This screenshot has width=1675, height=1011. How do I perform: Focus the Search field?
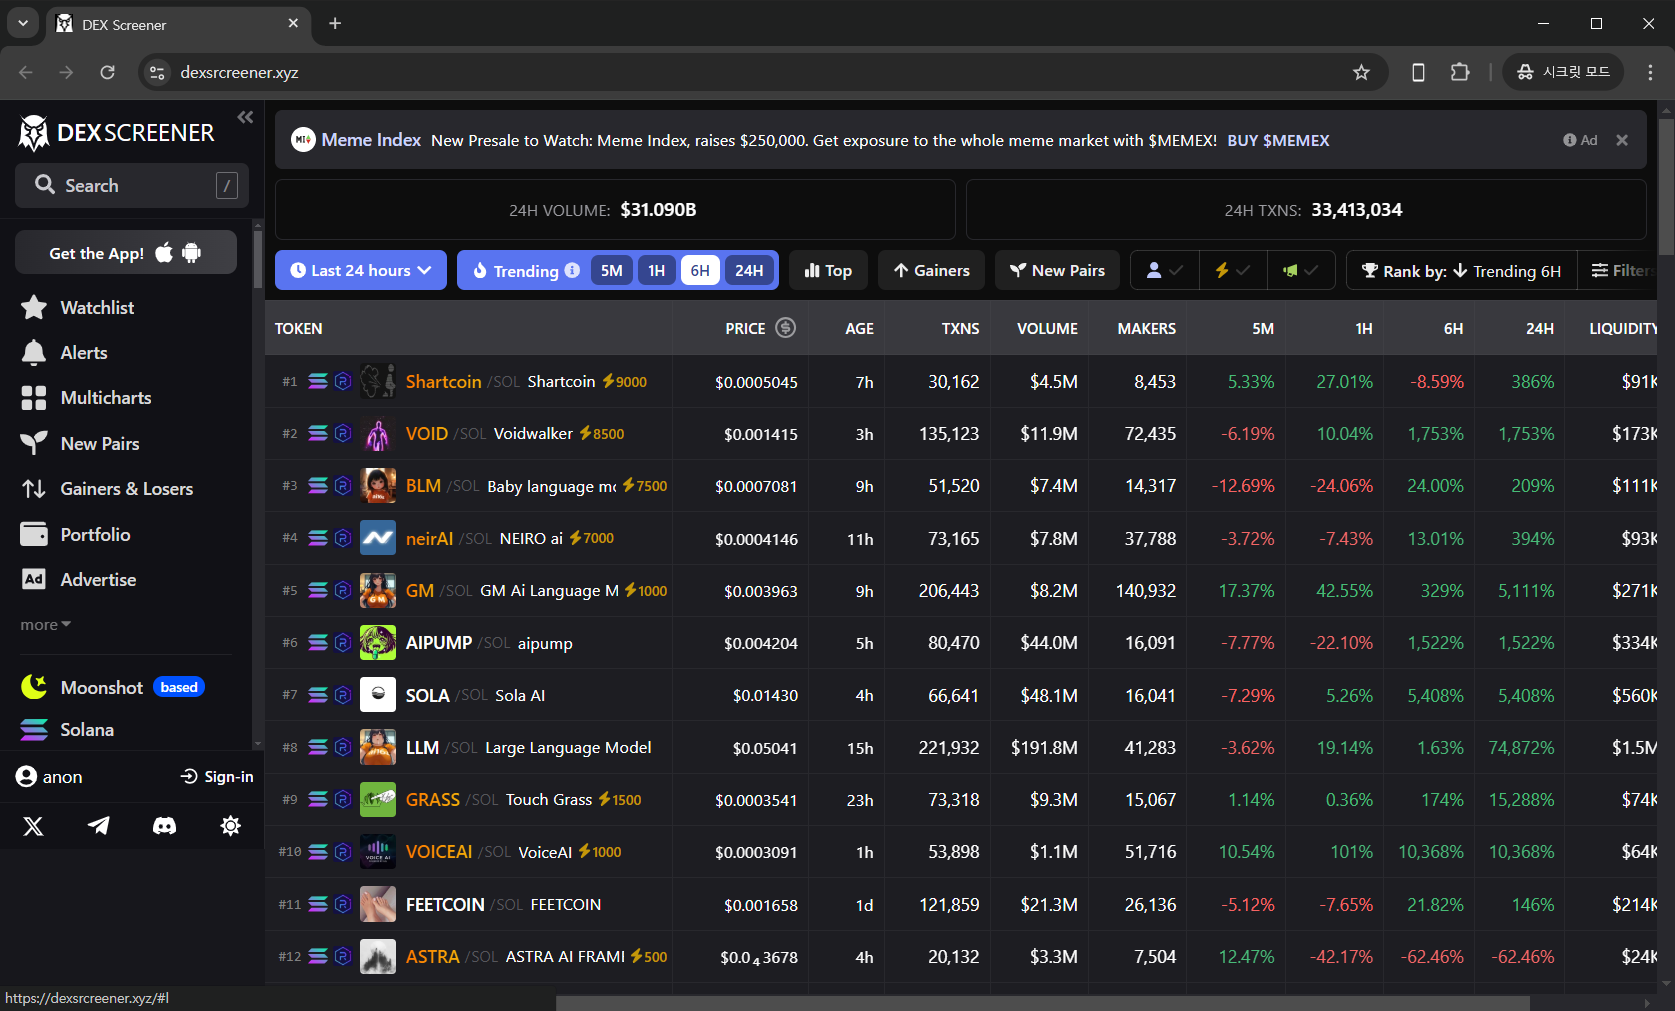pos(132,185)
